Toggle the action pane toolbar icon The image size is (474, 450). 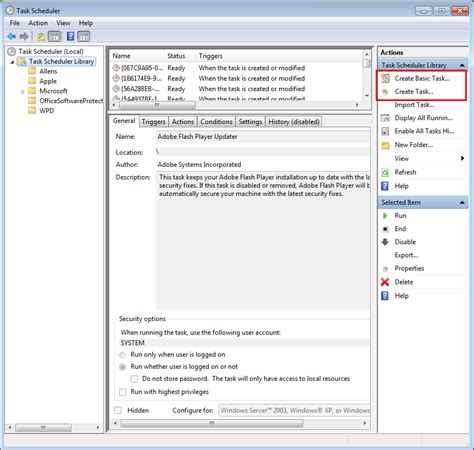(84, 36)
